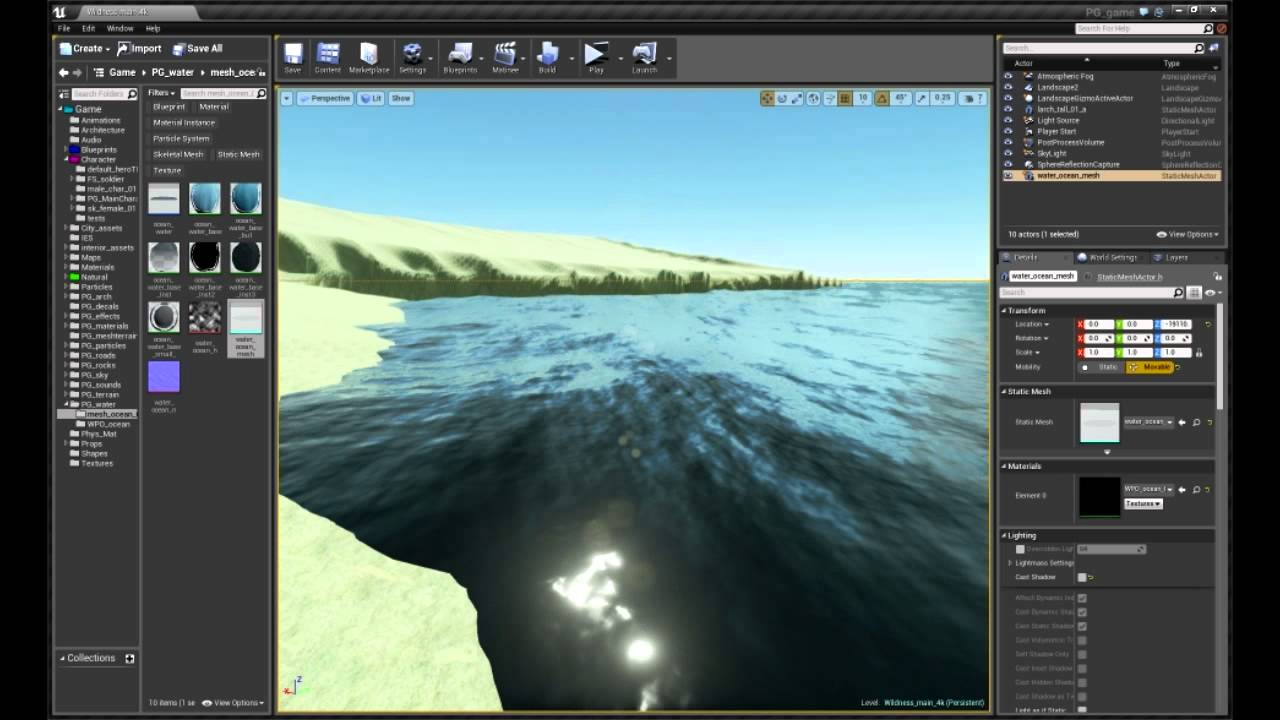Open the Matinee toolbar icon

point(506,56)
